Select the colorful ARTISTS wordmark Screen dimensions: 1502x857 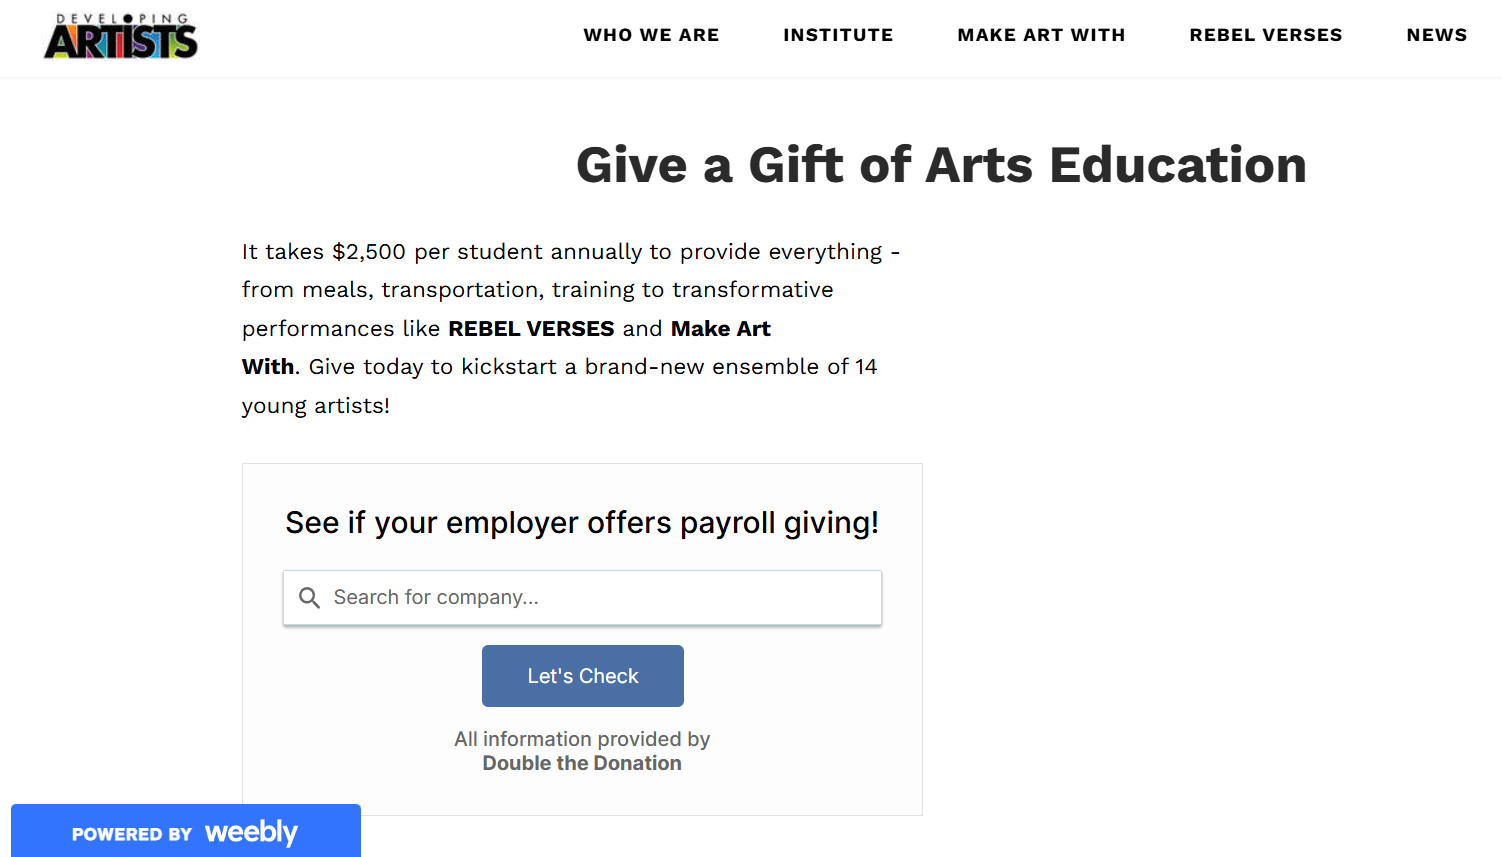[120, 42]
